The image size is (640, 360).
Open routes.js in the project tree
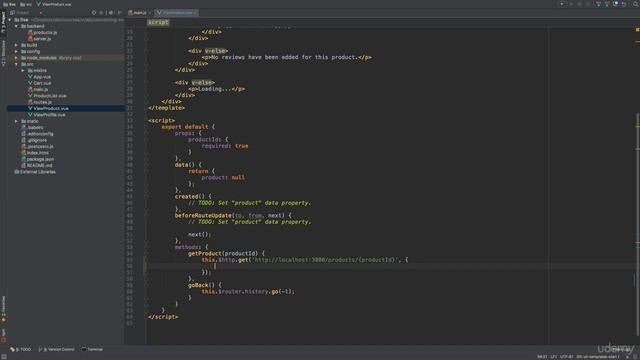click(40, 102)
